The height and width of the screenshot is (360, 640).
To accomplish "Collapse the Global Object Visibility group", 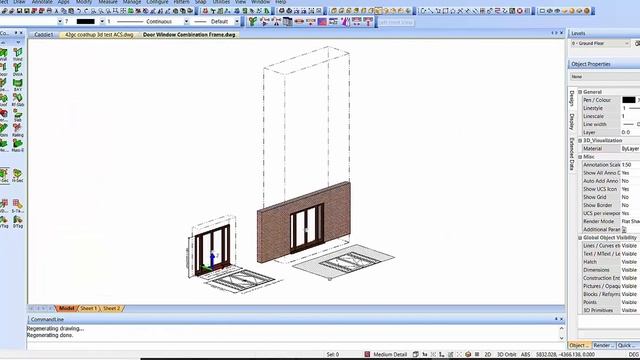I will 580,238.
